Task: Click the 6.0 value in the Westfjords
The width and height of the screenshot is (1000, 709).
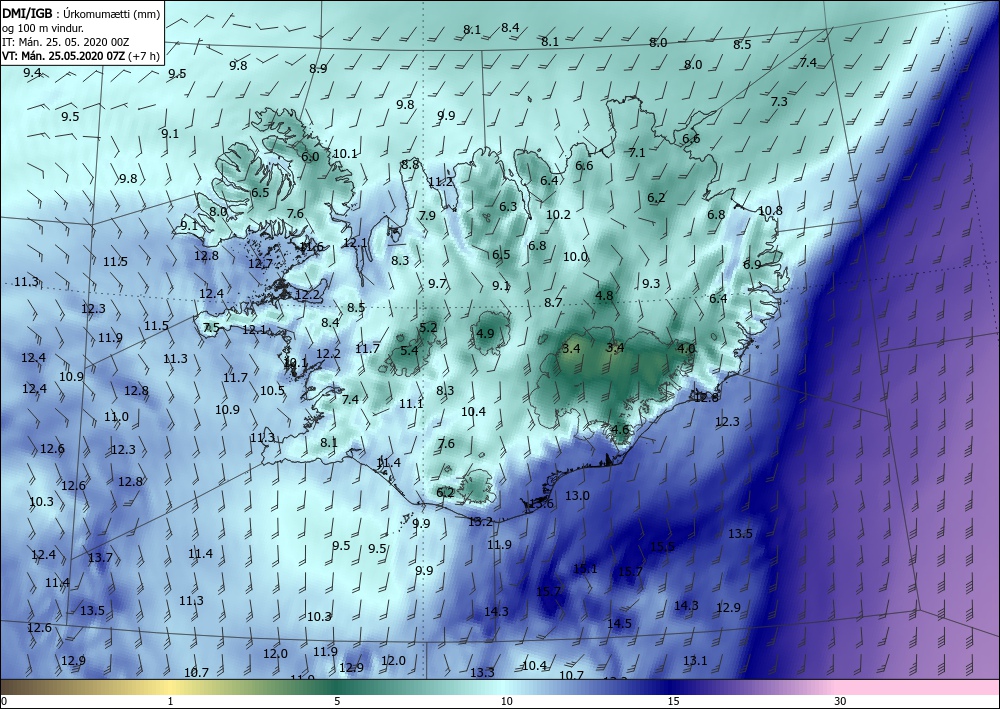Action: coord(310,157)
